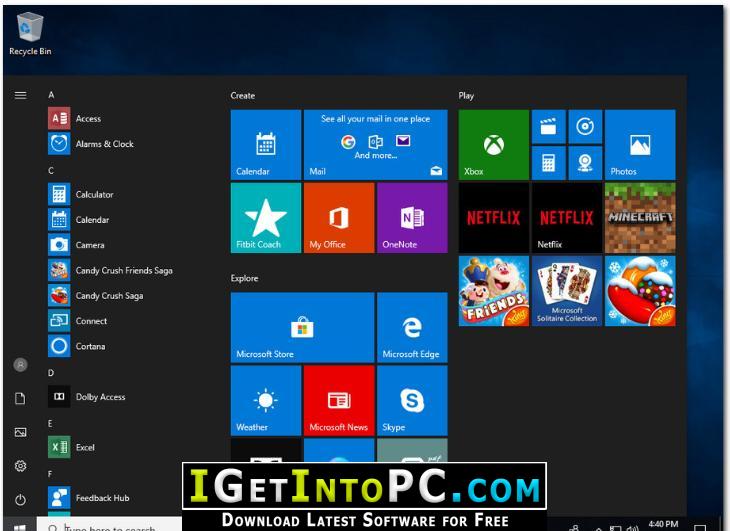Open the Calendar tile
This screenshot has height=531, width=730.
point(266,145)
